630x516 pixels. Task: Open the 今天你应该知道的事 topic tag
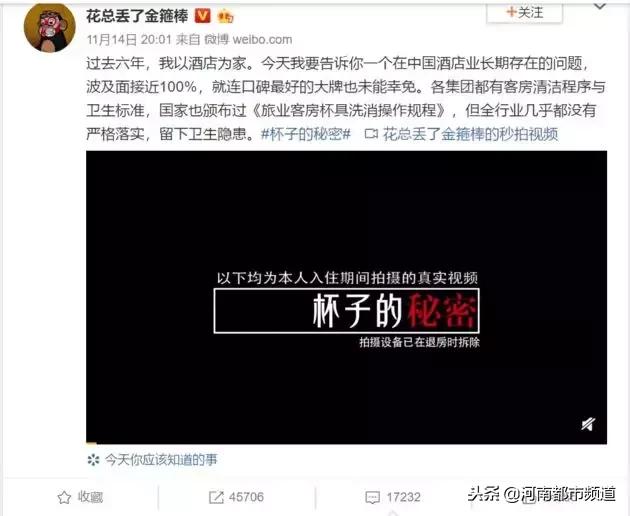[161, 459]
